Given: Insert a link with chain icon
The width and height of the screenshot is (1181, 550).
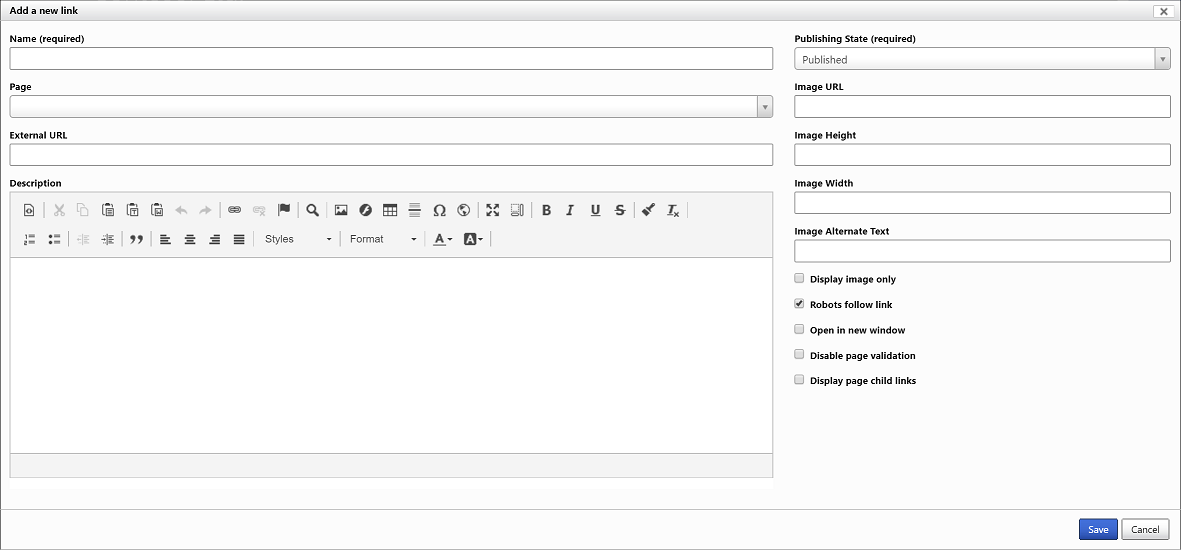Looking at the screenshot, I should click(x=234, y=210).
